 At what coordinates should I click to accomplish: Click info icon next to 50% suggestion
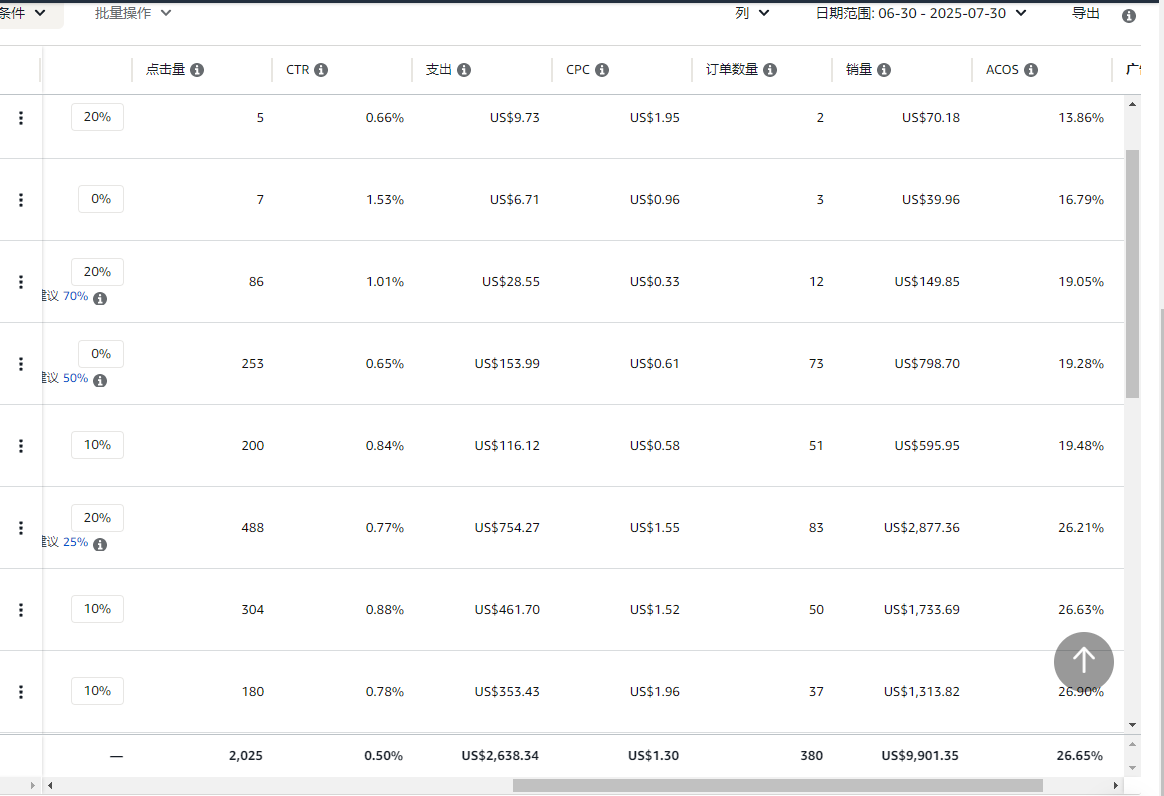click(100, 381)
